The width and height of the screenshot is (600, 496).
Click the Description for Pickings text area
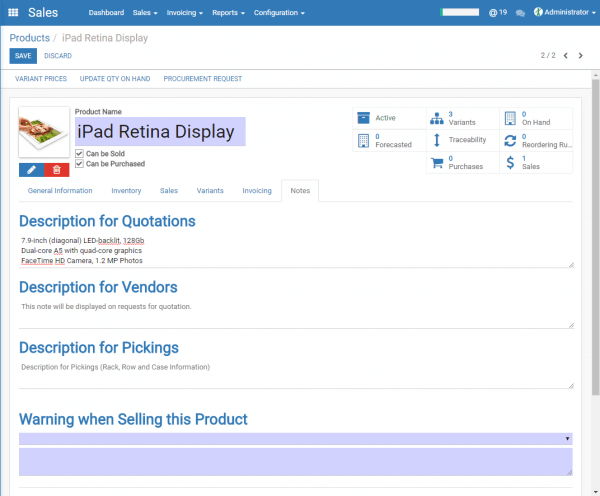[296, 375]
